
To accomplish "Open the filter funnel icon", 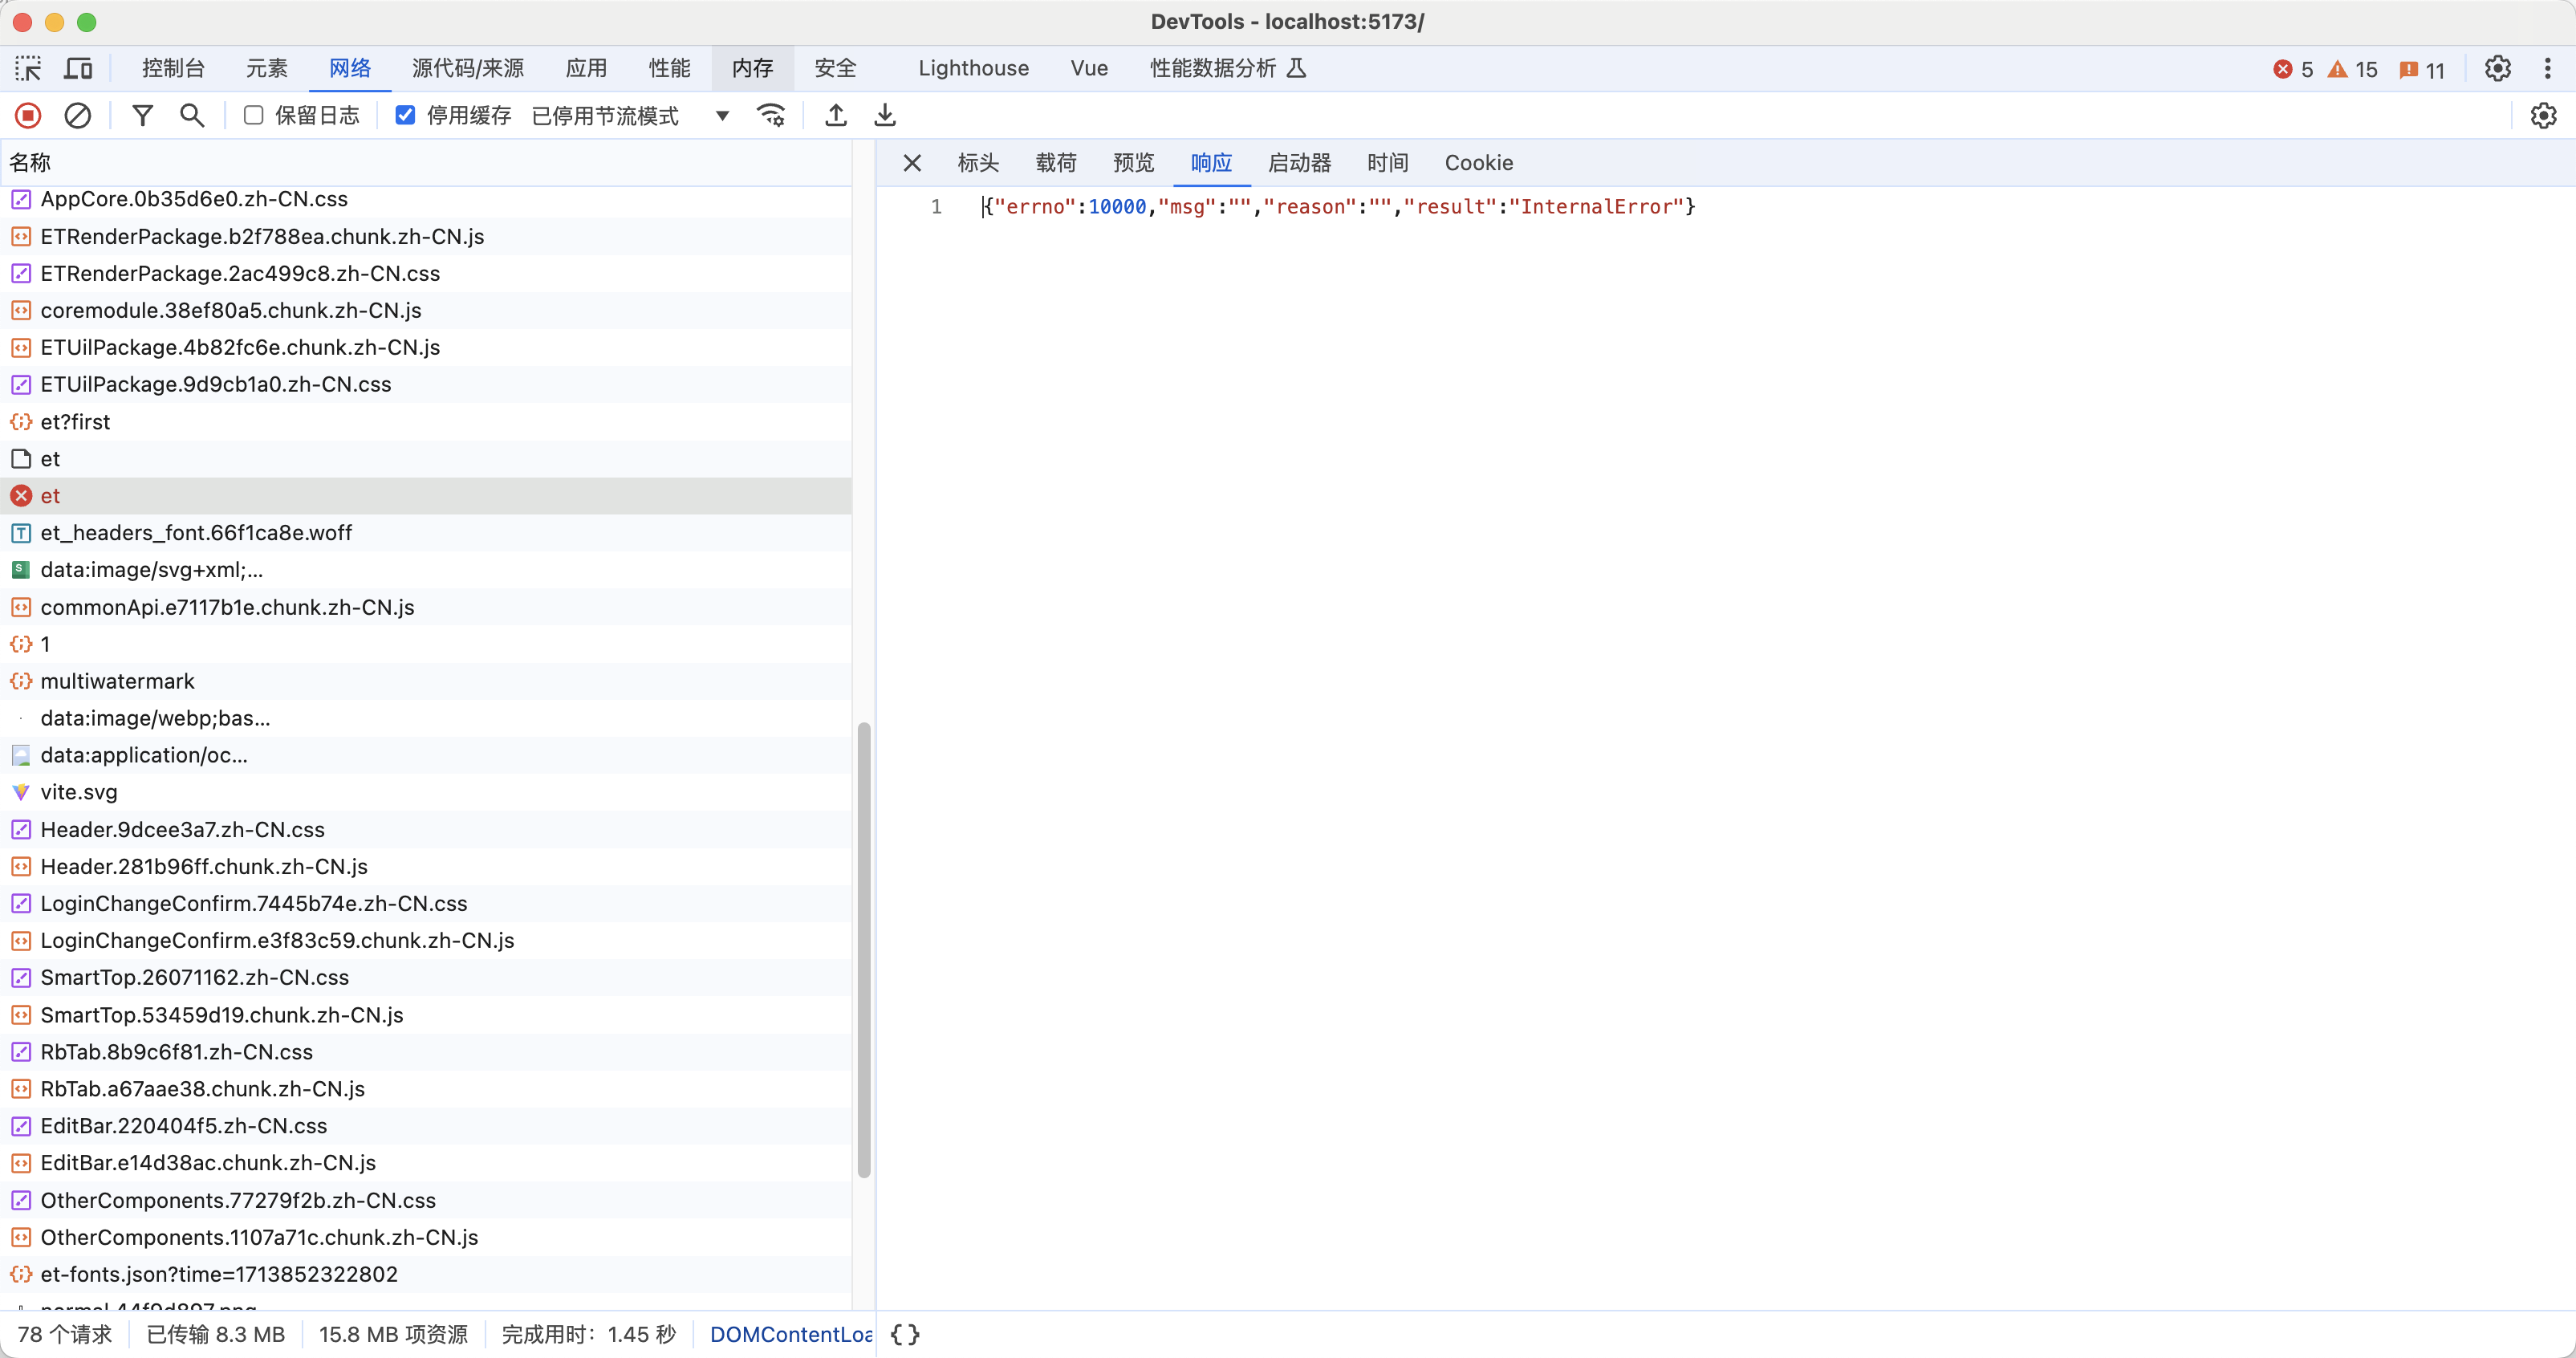I will pyautogui.click(x=143, y=116).
